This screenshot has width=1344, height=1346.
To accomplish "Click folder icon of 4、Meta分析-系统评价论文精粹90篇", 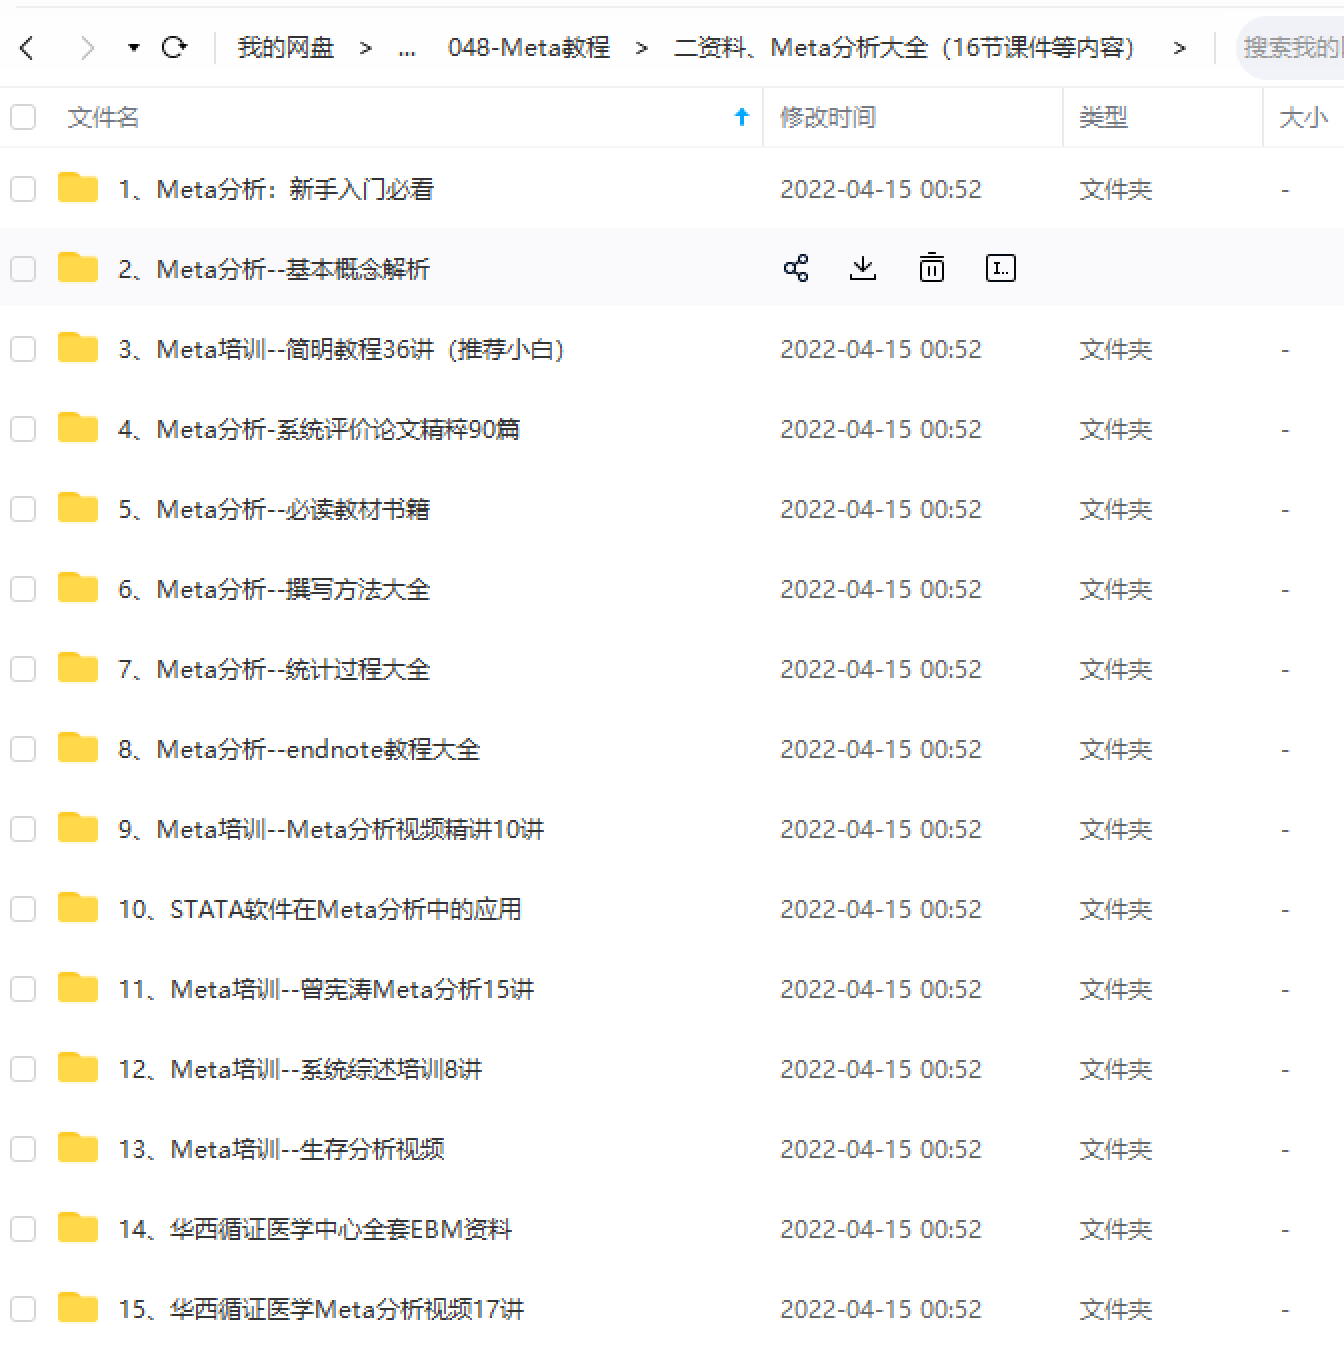I will pyautogui.click(x=78, y=428).
